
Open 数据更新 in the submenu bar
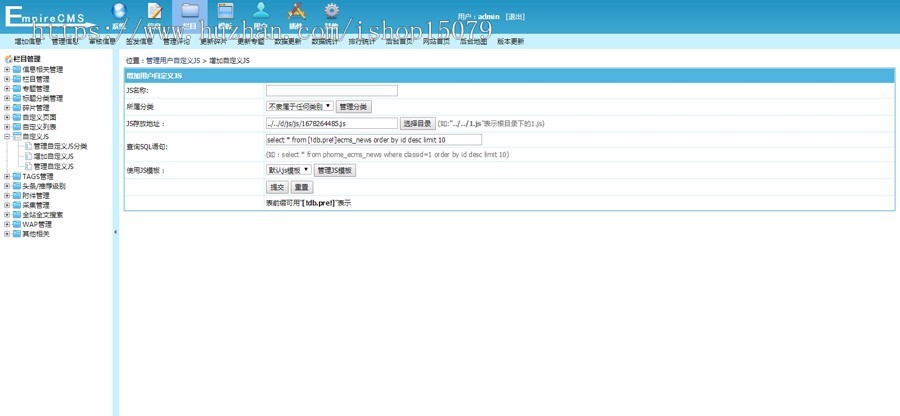coord(288,41)
